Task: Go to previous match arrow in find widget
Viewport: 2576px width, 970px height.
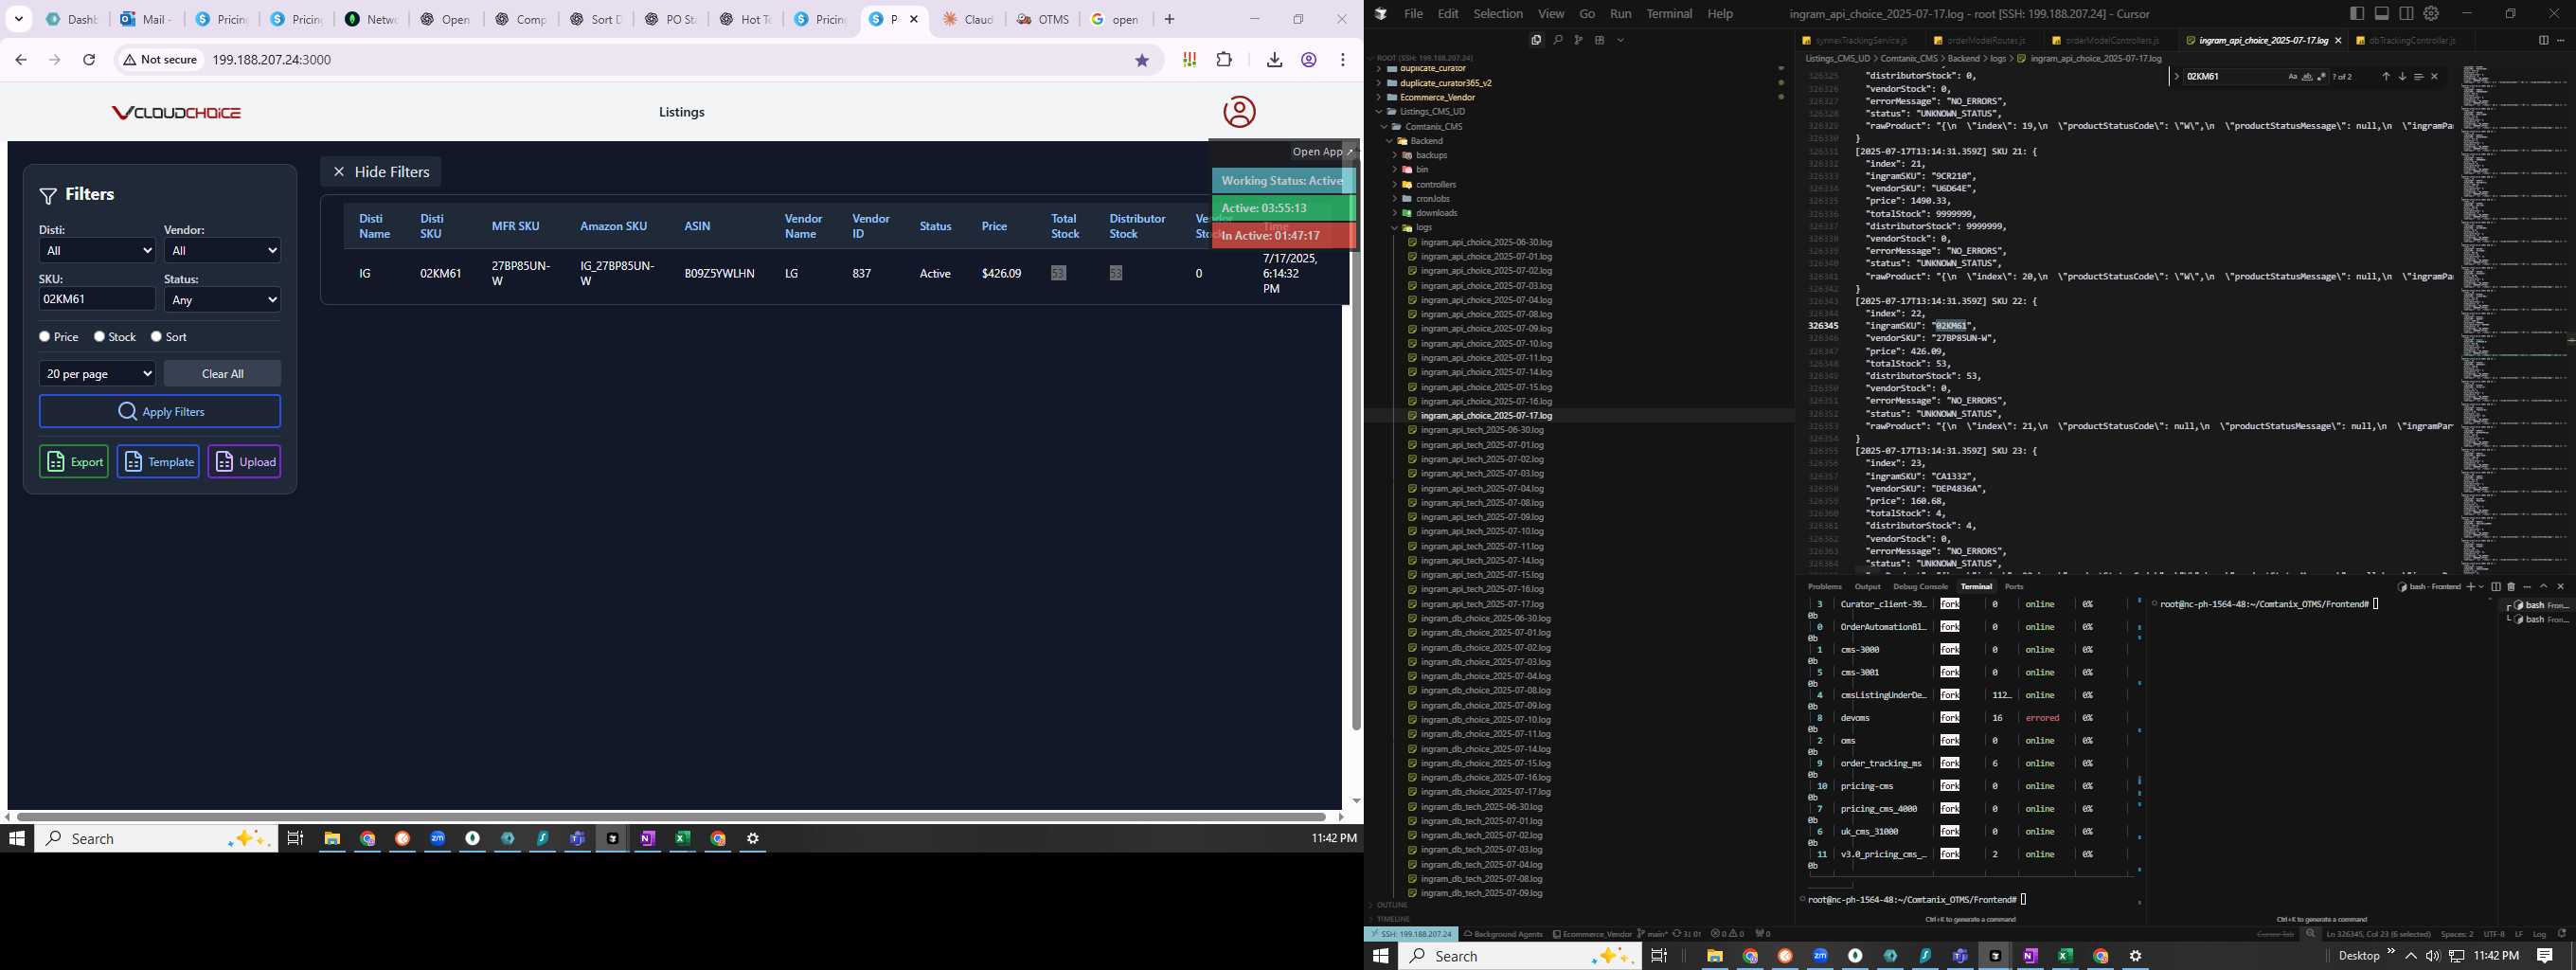Action: [2385, 76]
